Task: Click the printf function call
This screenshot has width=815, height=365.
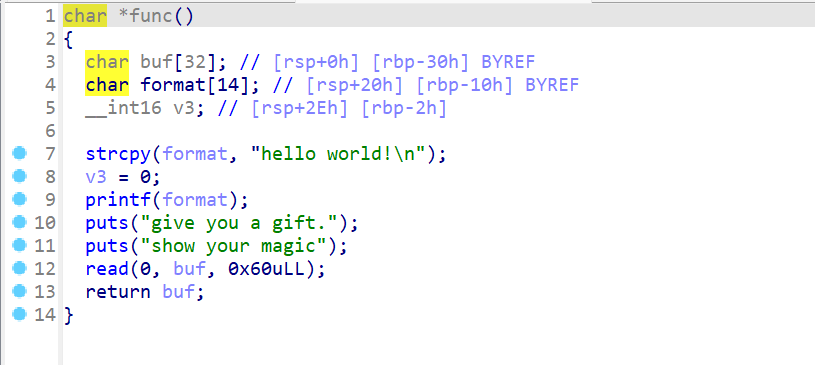Action: [x=118, y=200]
